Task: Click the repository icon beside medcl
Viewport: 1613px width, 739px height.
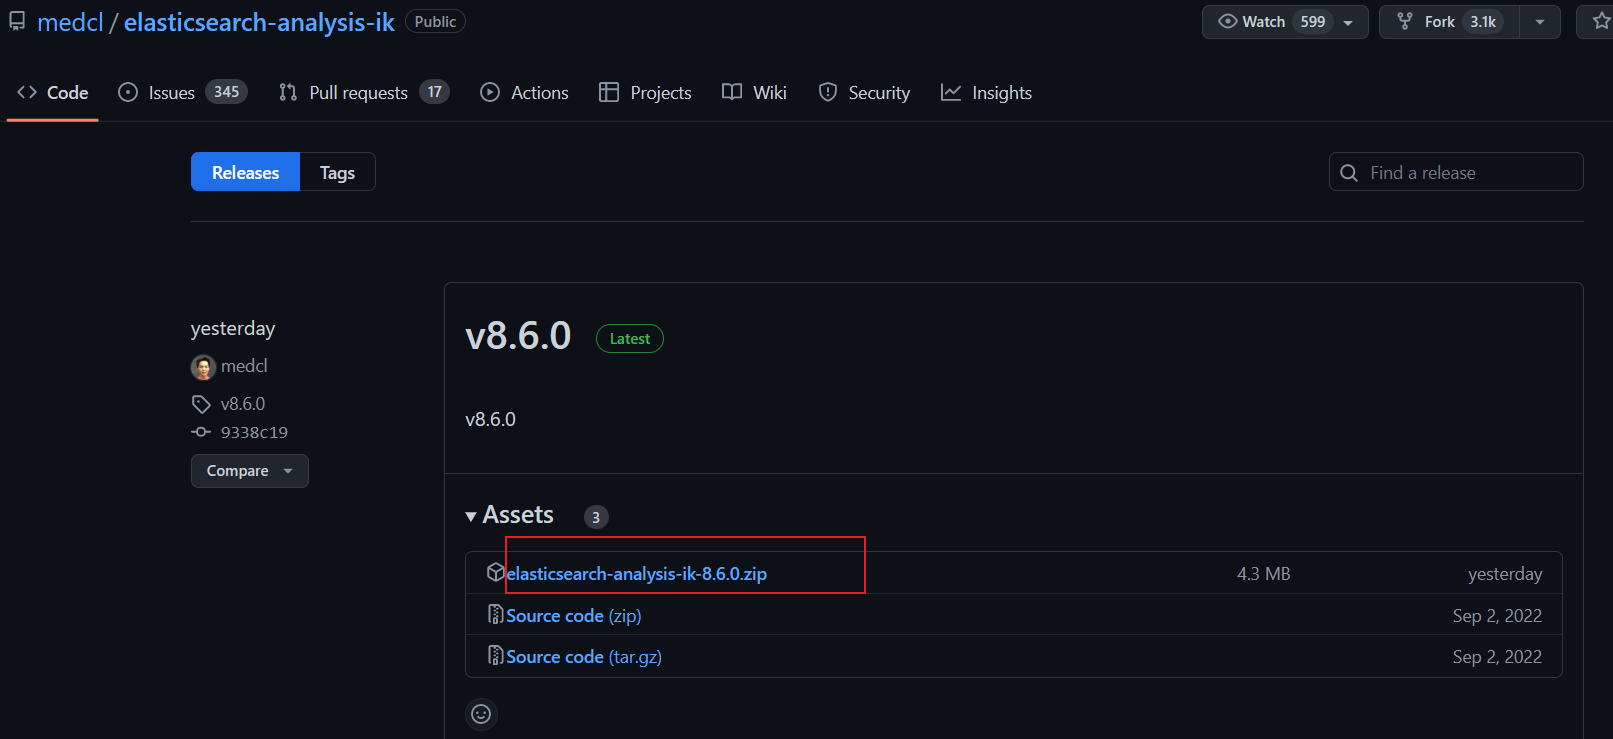Action: click(17, 22)
